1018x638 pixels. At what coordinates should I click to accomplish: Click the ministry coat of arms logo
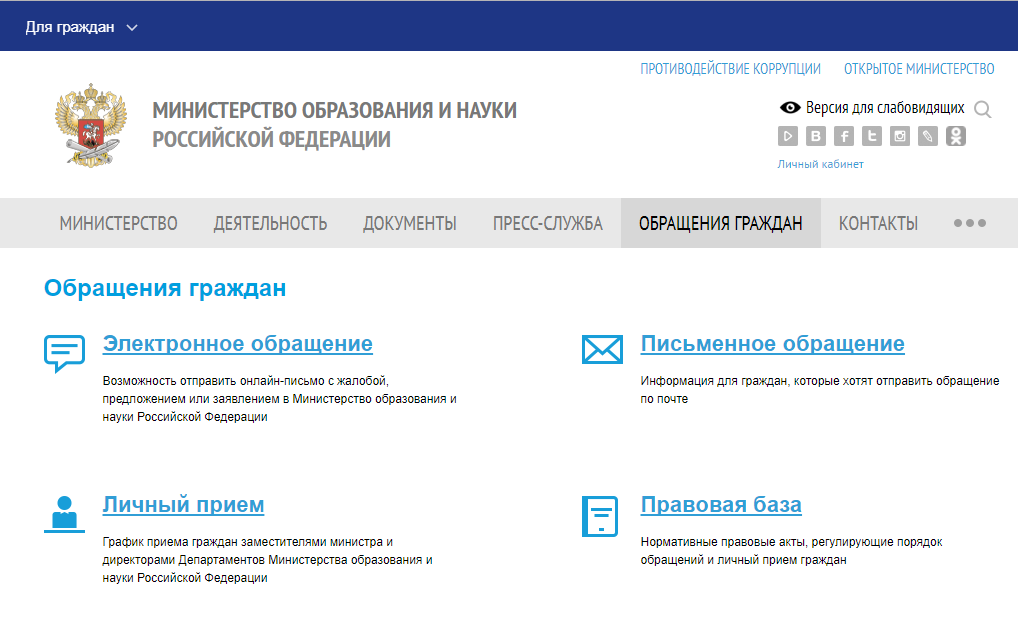[91, 125]
